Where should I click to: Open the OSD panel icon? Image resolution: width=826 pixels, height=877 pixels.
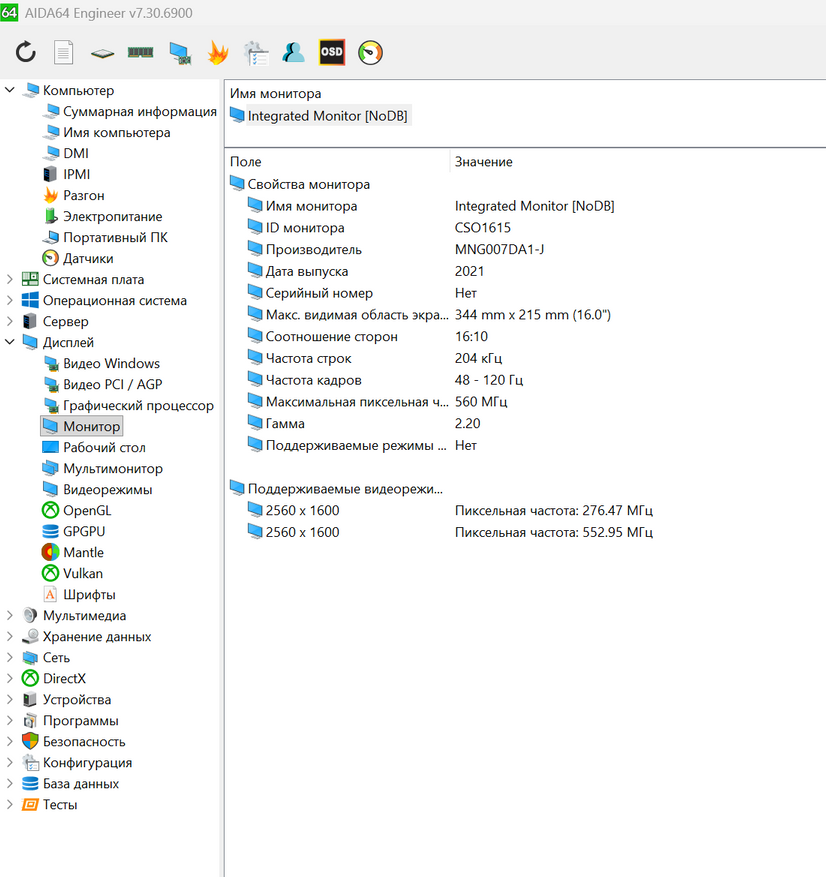[x=332, y=53]
